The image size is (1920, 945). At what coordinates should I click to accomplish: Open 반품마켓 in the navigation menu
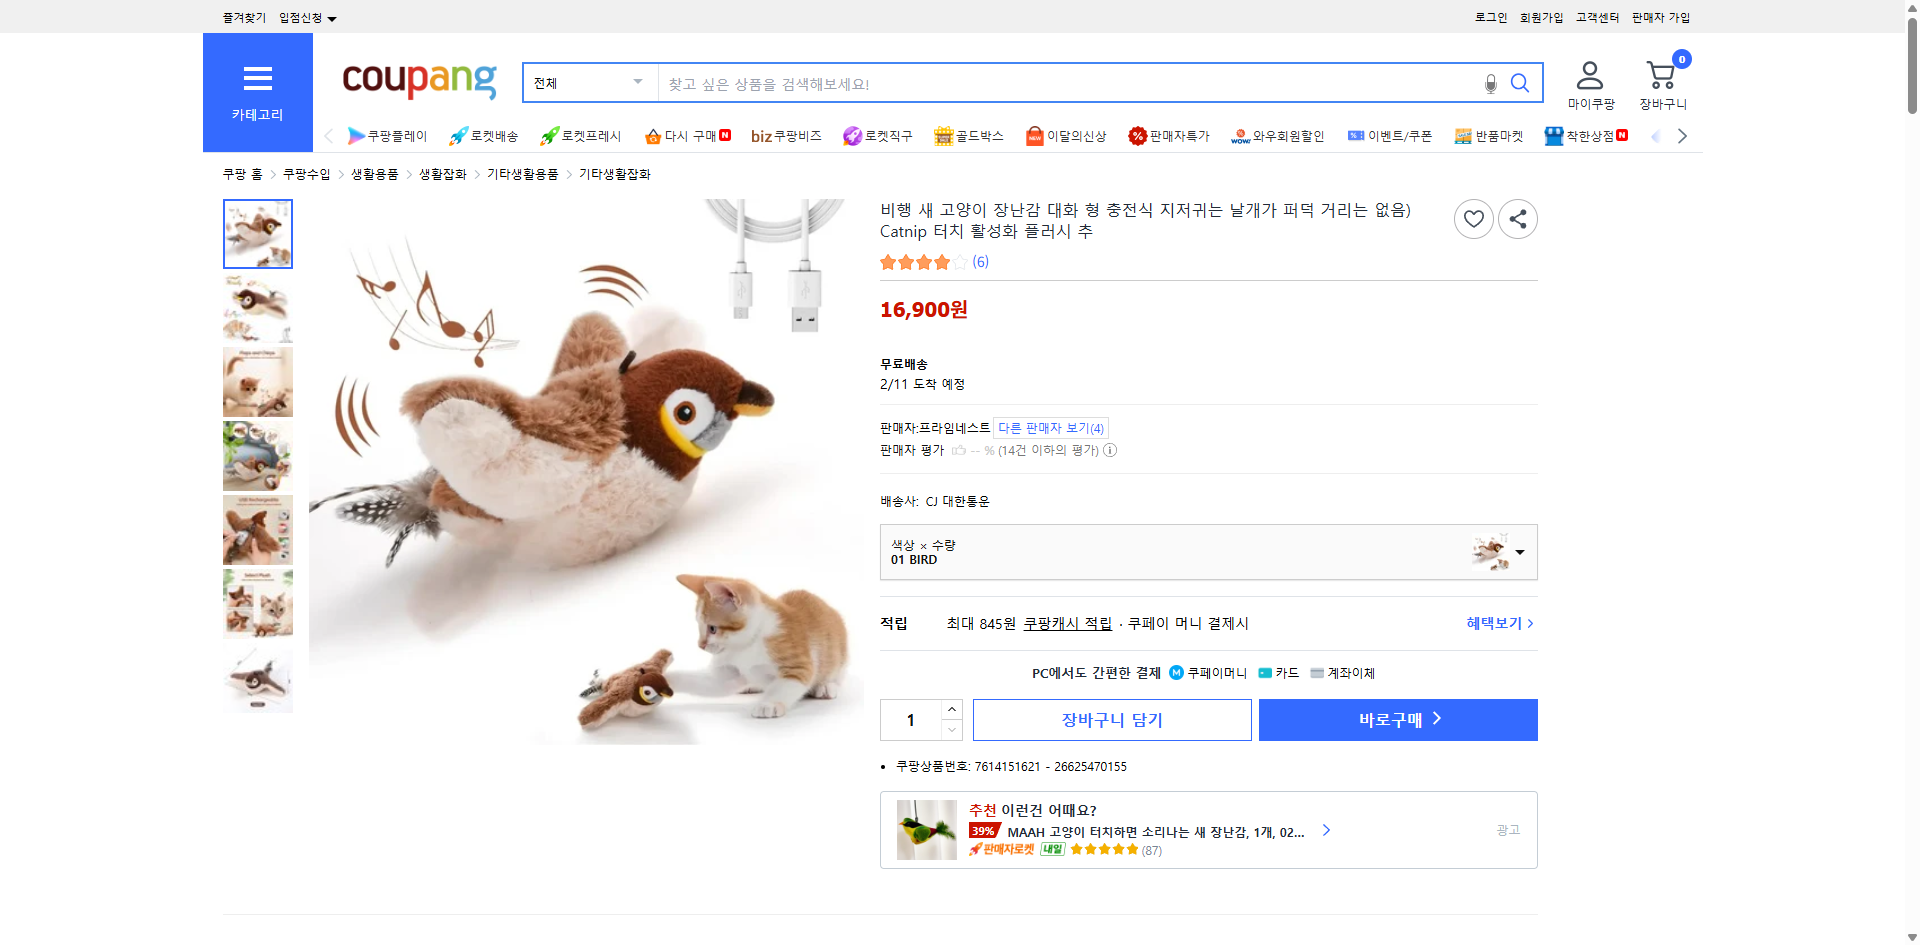(x=1489, y=135)
